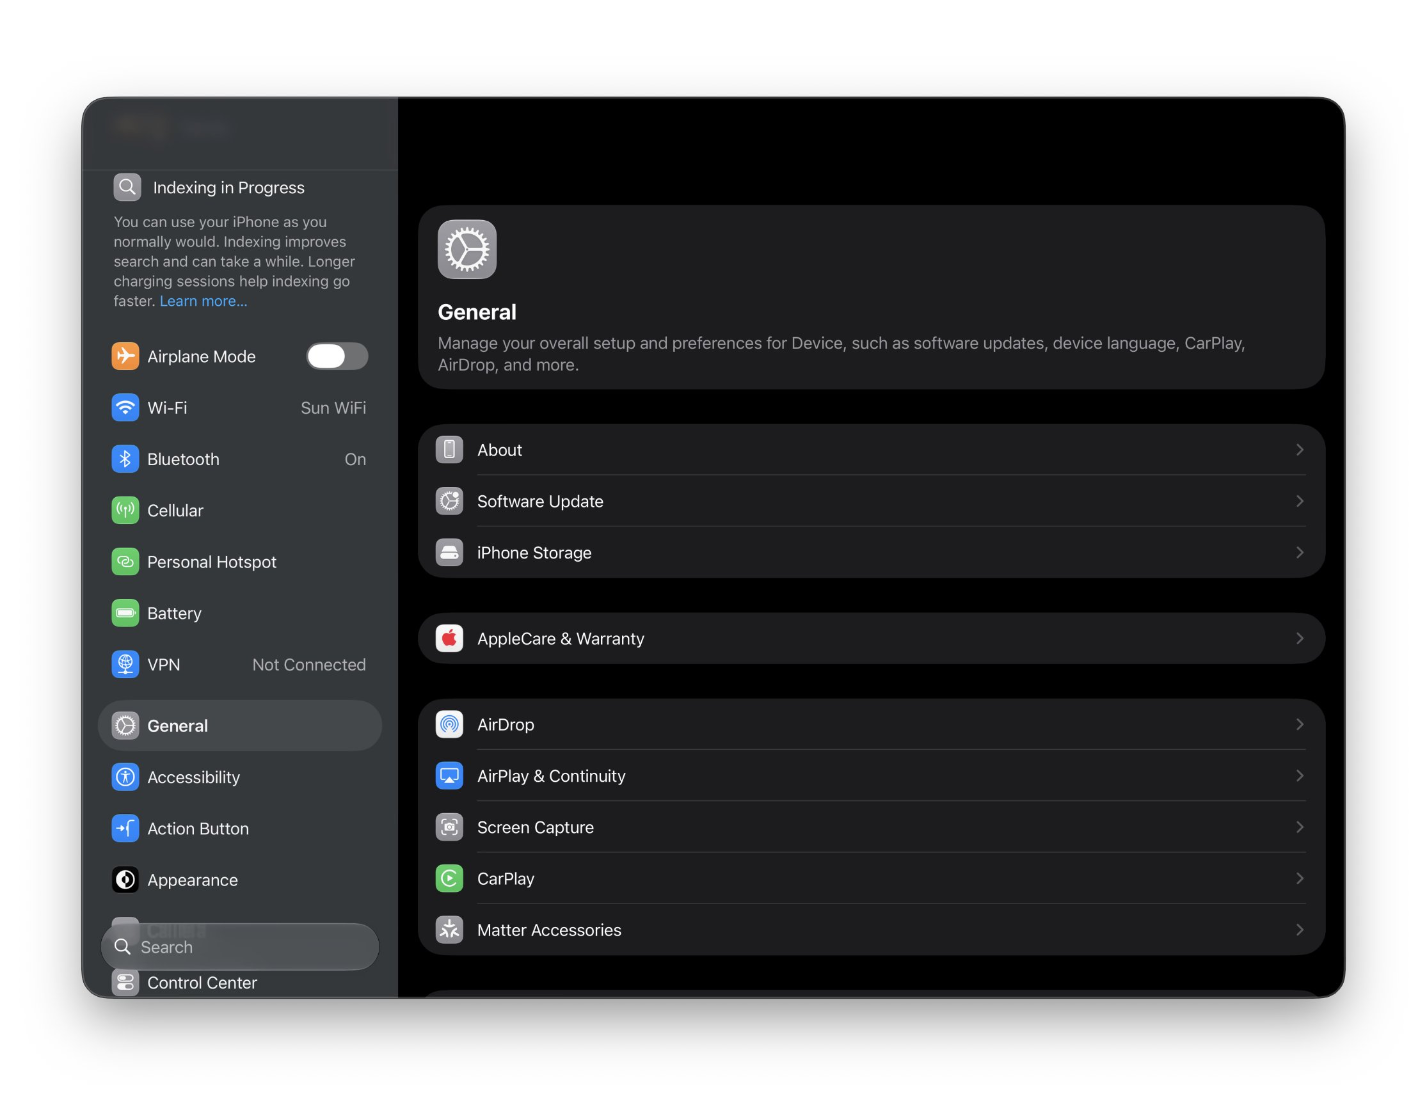Expand the iPhone Storage chevron
Screen dimensions: 1427x1103
[1300, 552]
